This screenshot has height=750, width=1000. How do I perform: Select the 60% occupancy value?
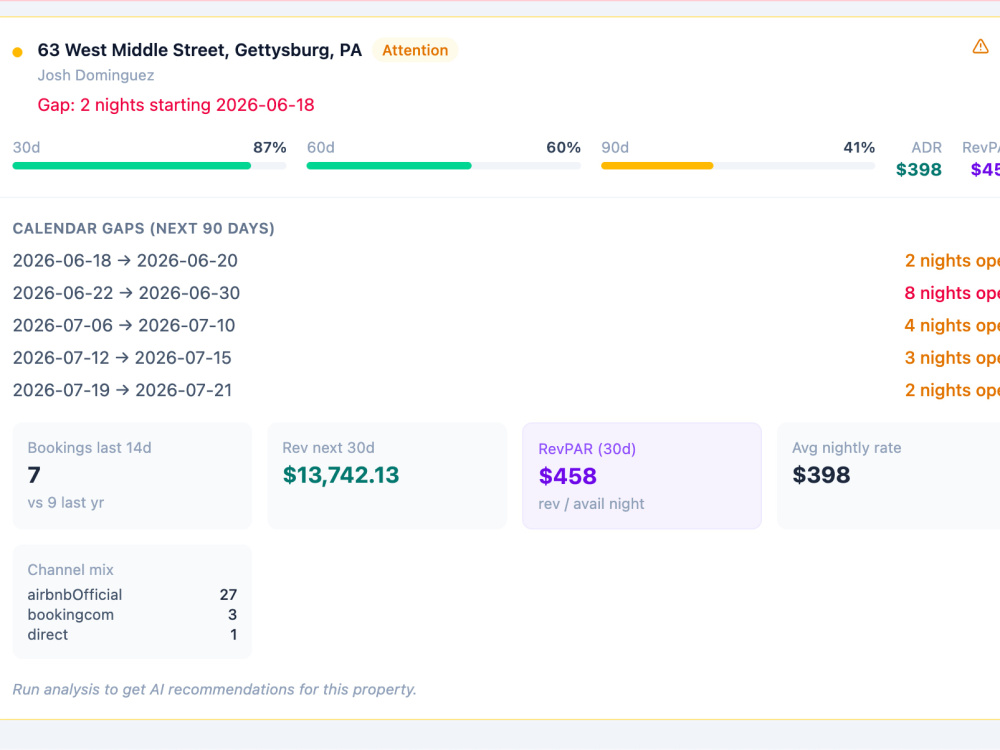[564, 147]
